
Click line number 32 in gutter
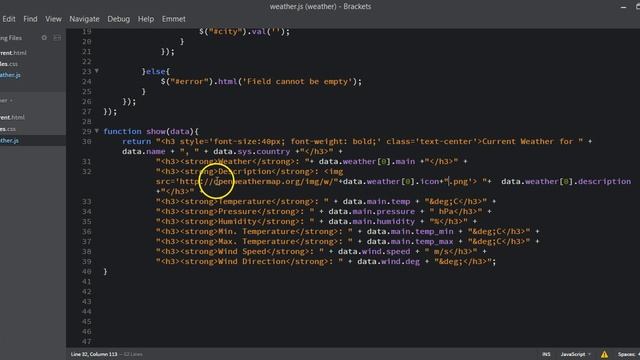(x=87, y=171)
